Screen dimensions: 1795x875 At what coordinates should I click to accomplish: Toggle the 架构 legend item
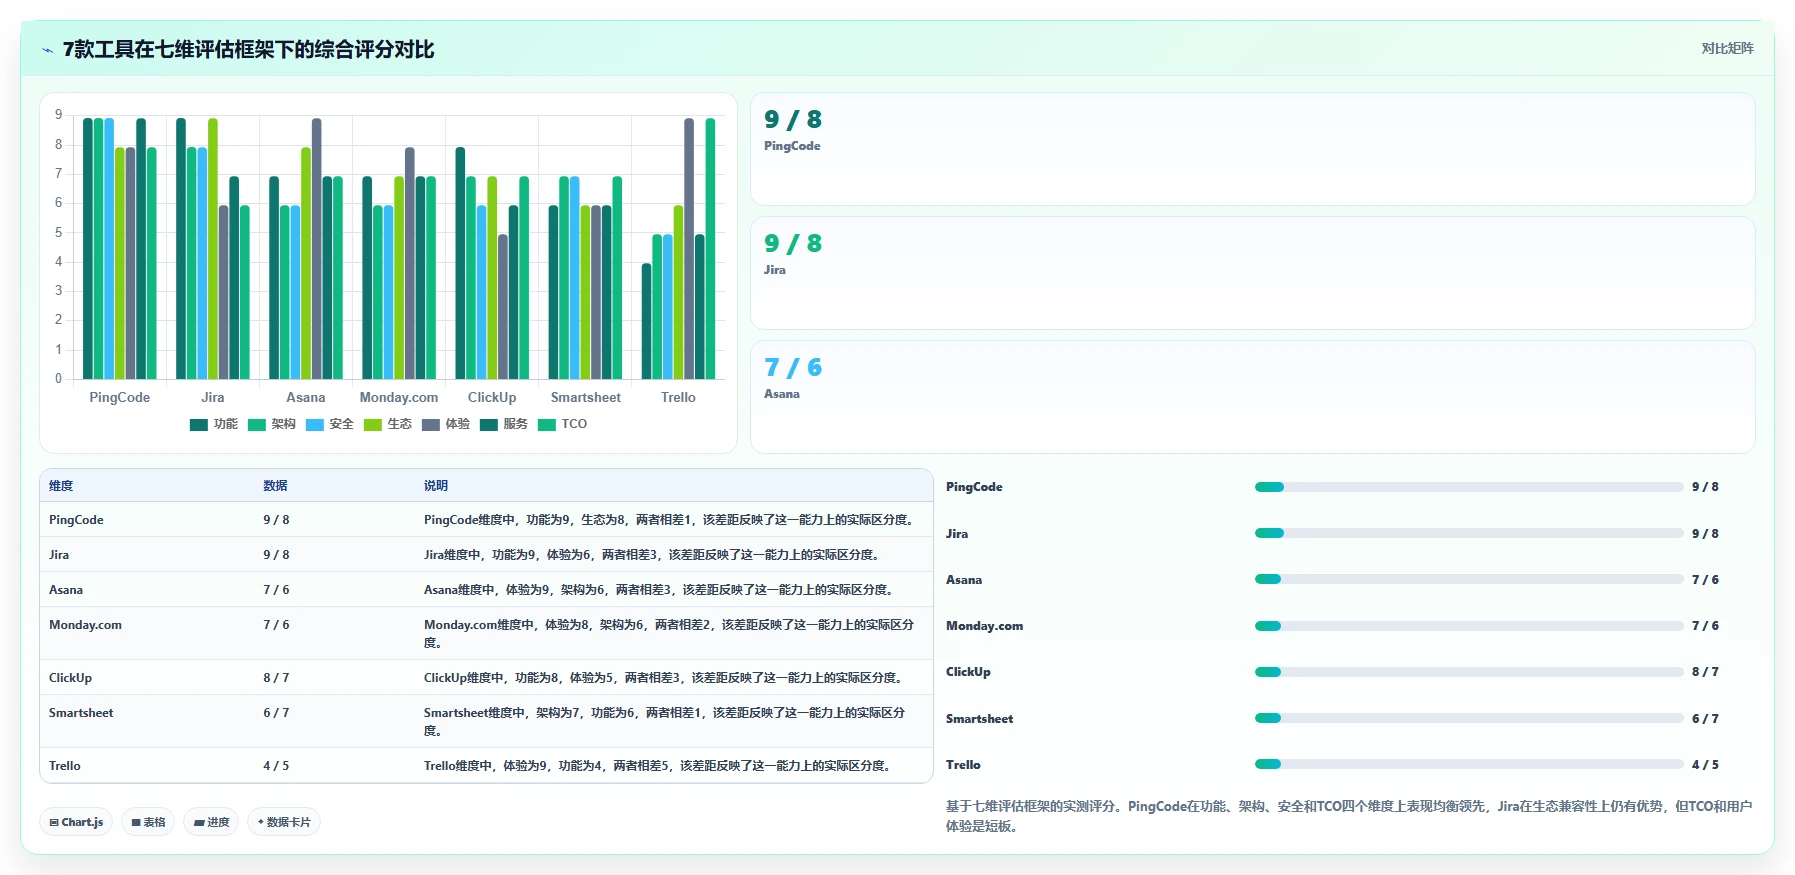(x=272, y=424)
